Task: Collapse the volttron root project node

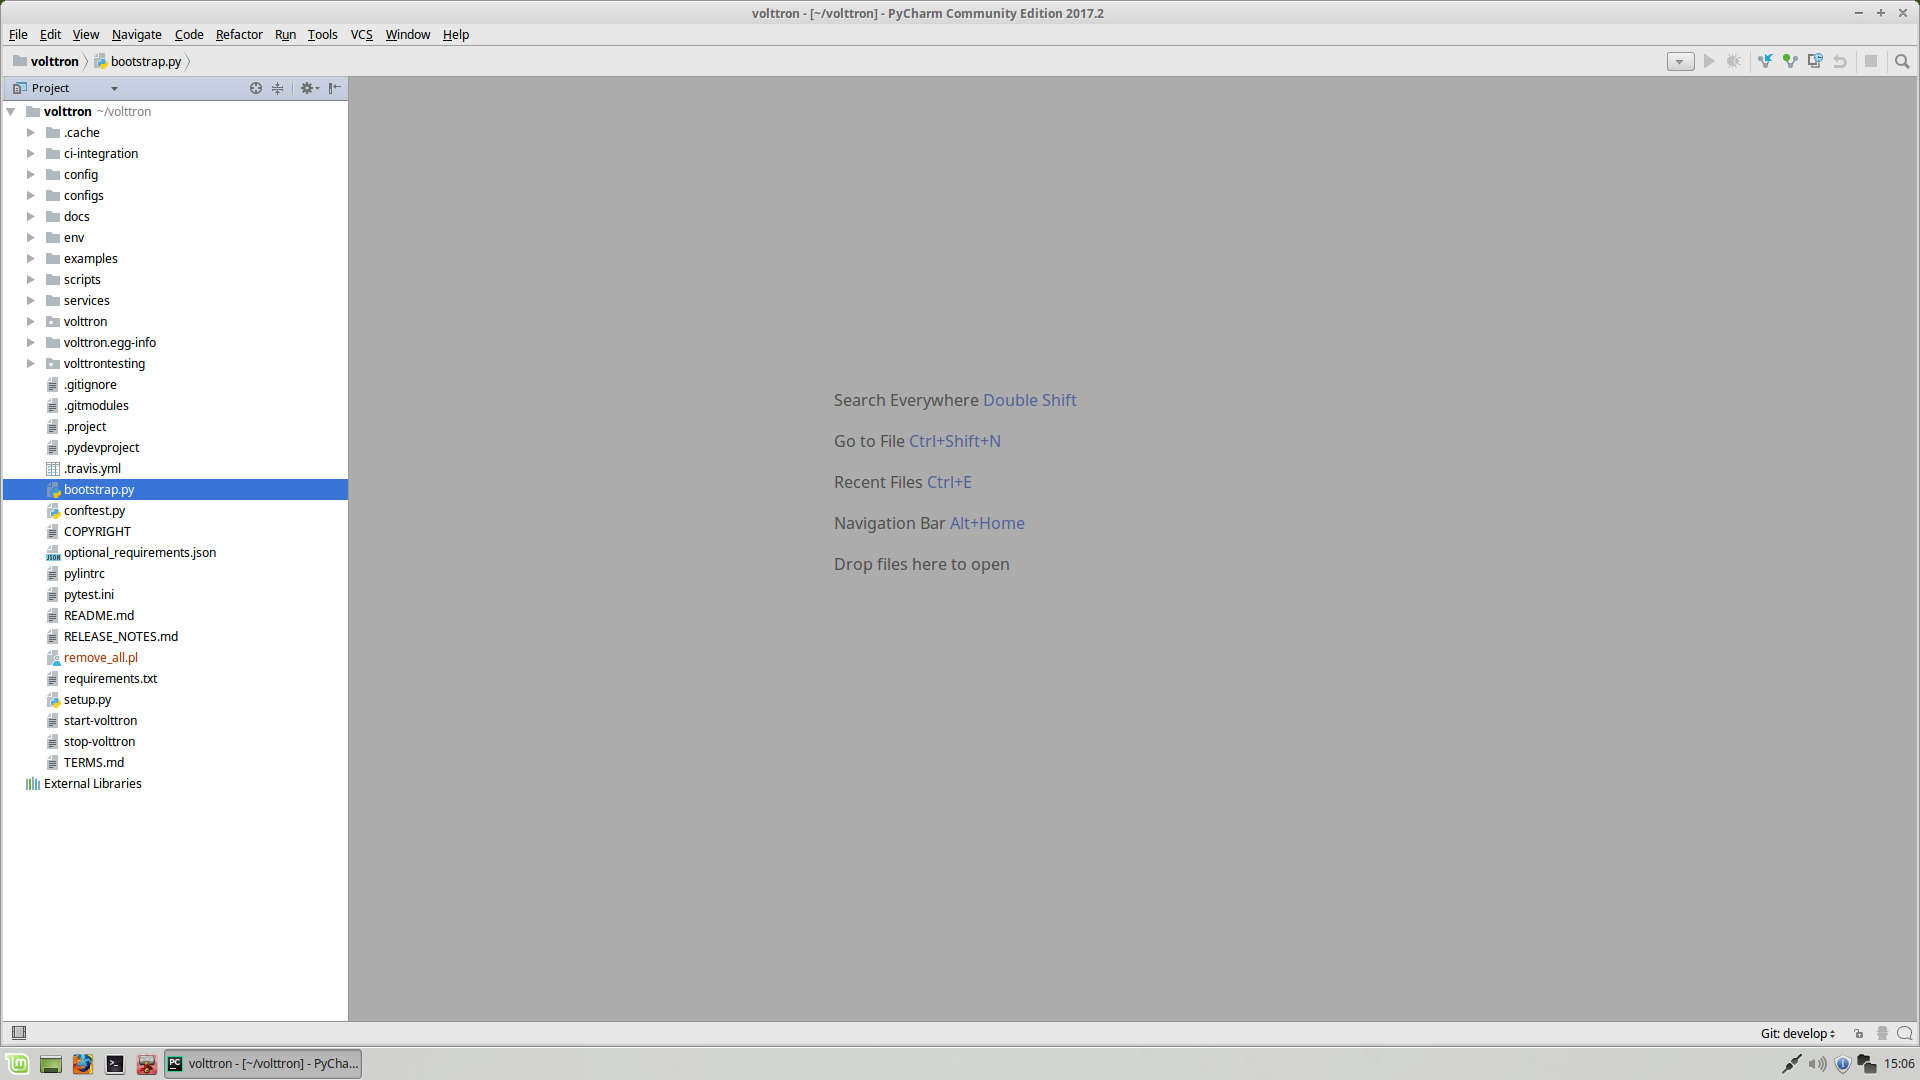Action: pyautogui.click(x=11, y=112)
